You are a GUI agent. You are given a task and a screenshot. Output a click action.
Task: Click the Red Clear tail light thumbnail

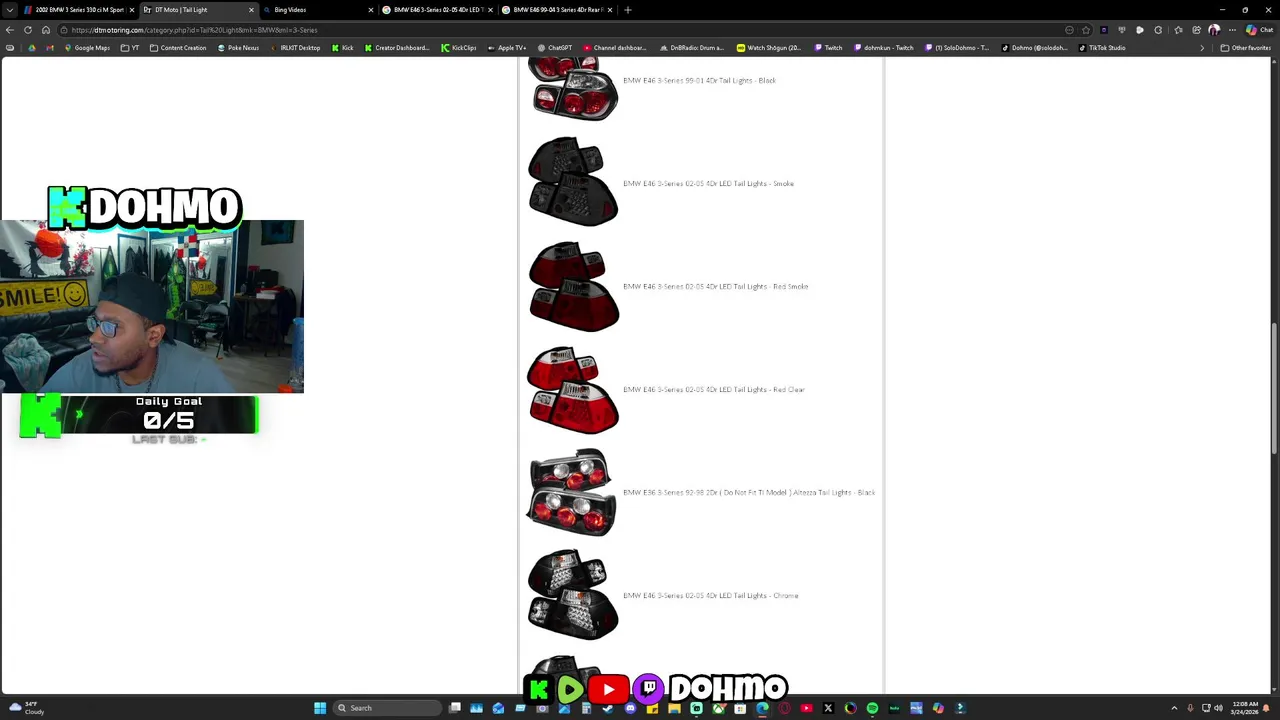[573, 390]
